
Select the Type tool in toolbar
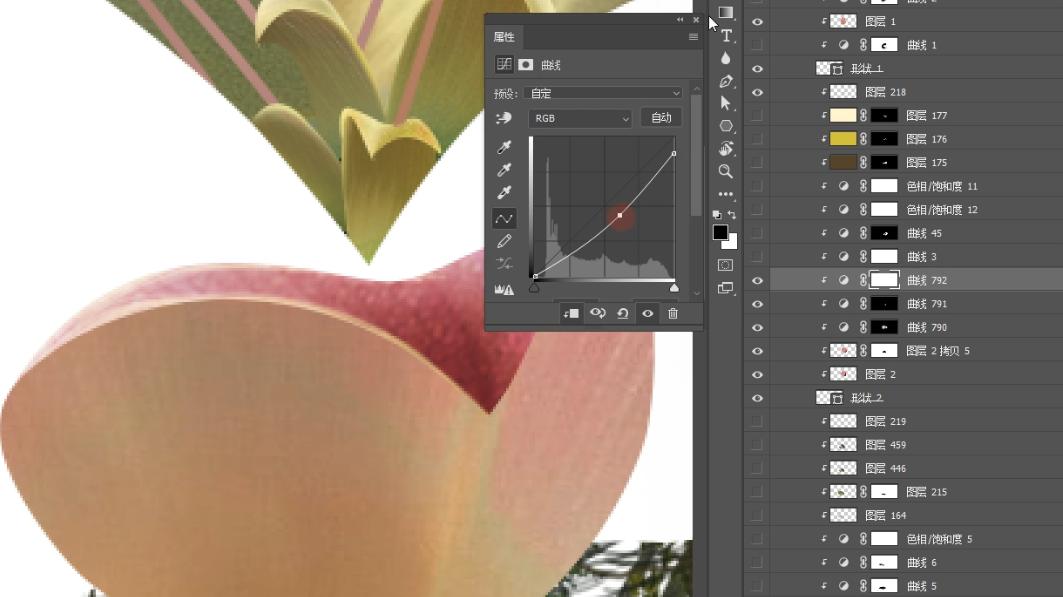click(x=726, y=36)
